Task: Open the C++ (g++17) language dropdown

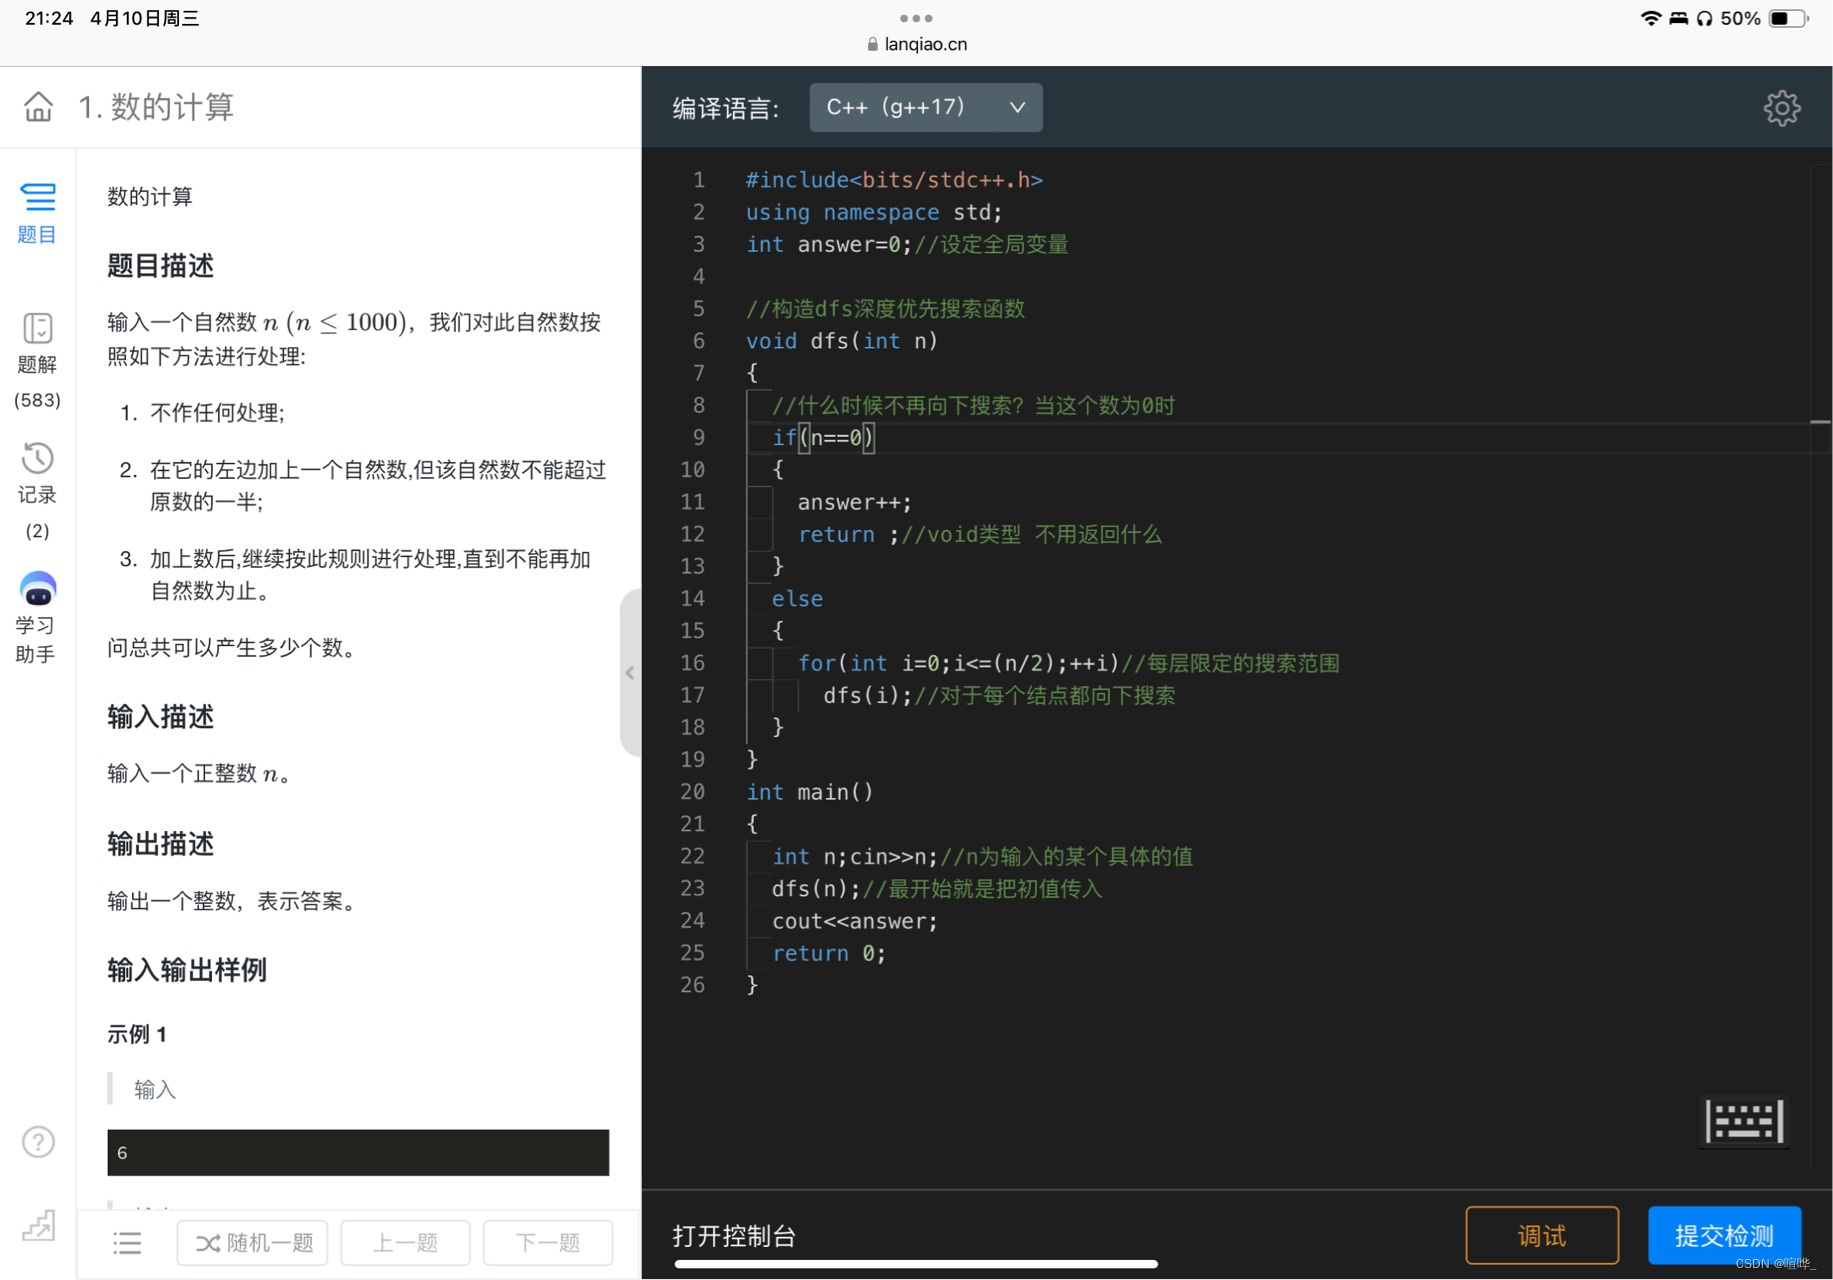Action: (x=925, y=107)
